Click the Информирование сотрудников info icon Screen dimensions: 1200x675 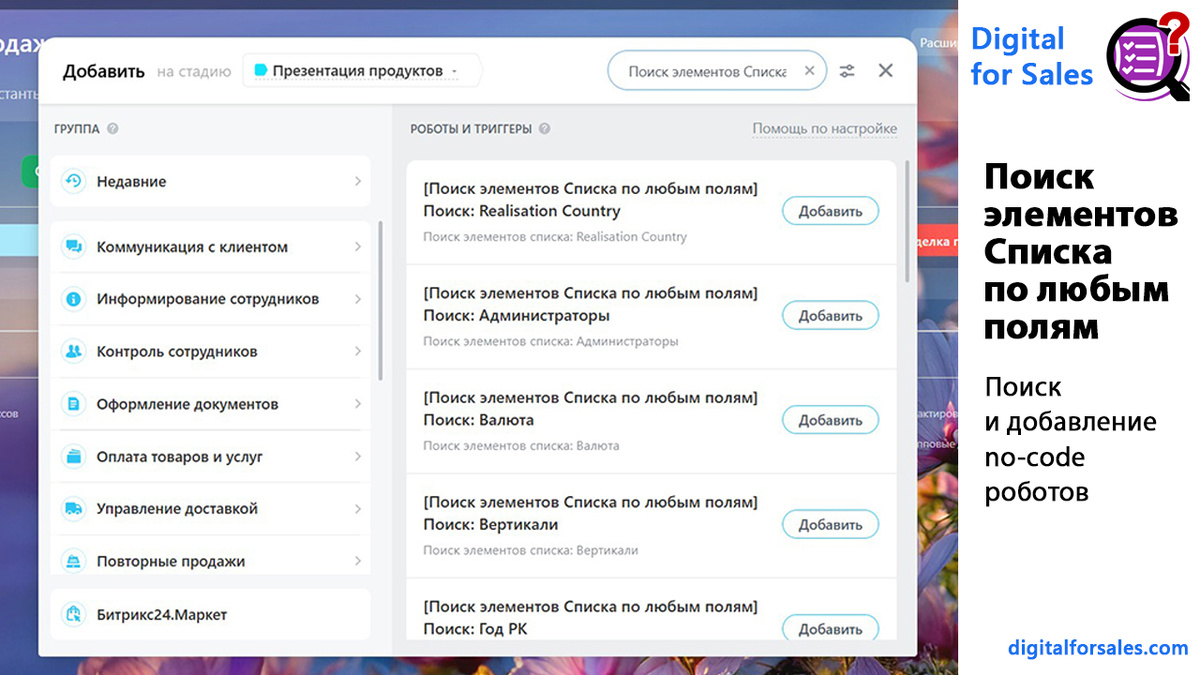[73, 299]
